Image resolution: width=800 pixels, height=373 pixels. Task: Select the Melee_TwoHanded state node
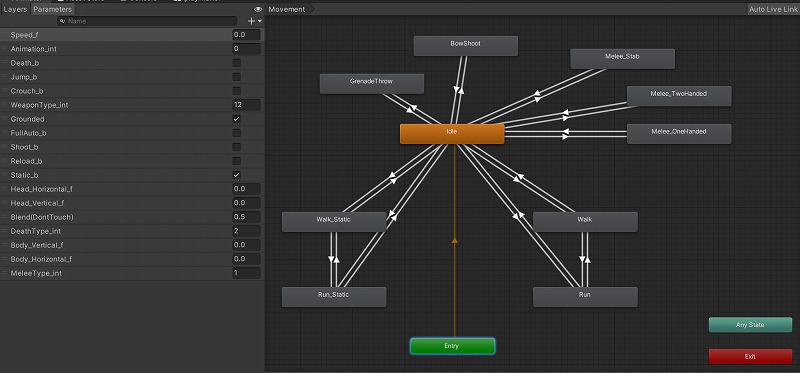[679, 96]
